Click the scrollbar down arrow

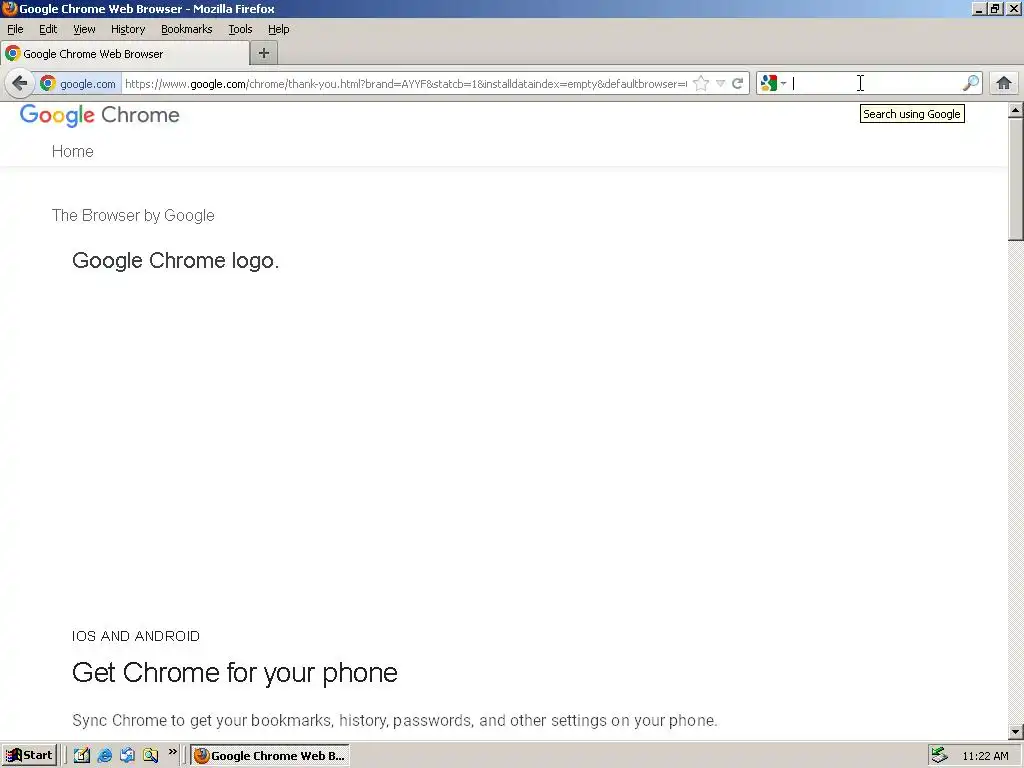click(x=1016, y=732)
